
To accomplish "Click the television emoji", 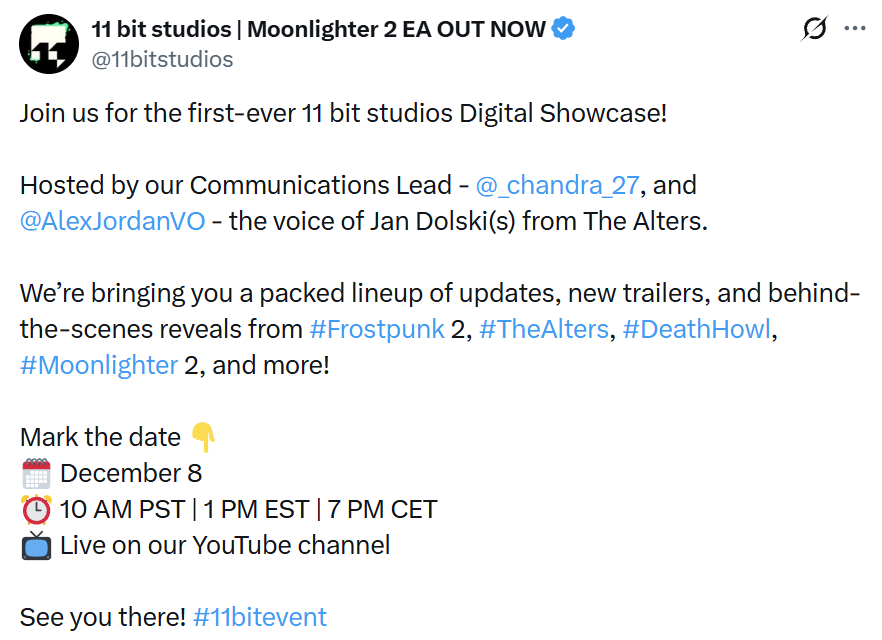I will tap(36, 545).
